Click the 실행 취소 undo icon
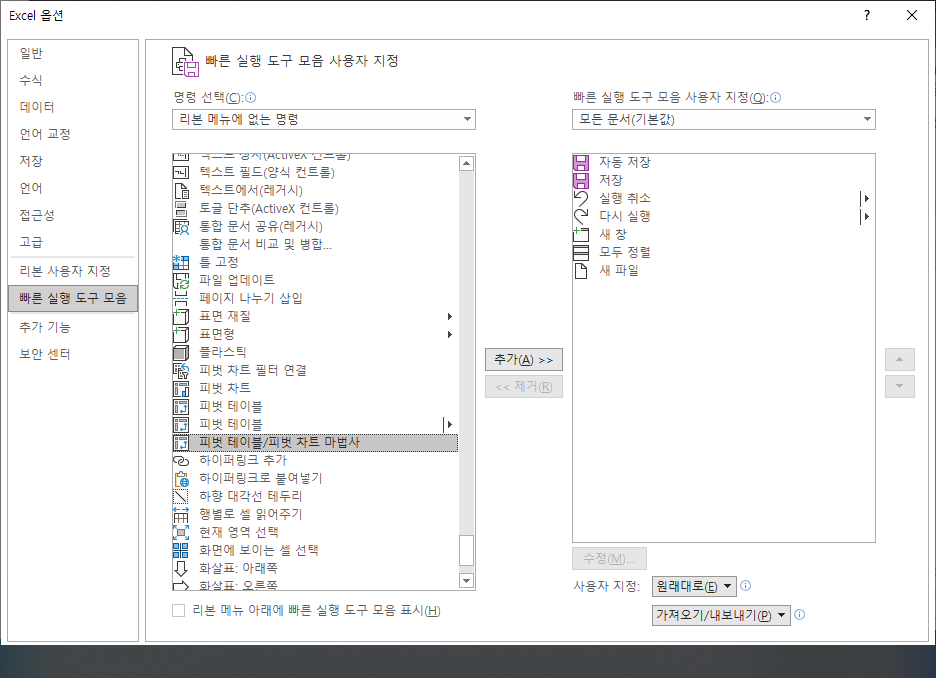Screen dimensions: 936x678 click(581, 198)
